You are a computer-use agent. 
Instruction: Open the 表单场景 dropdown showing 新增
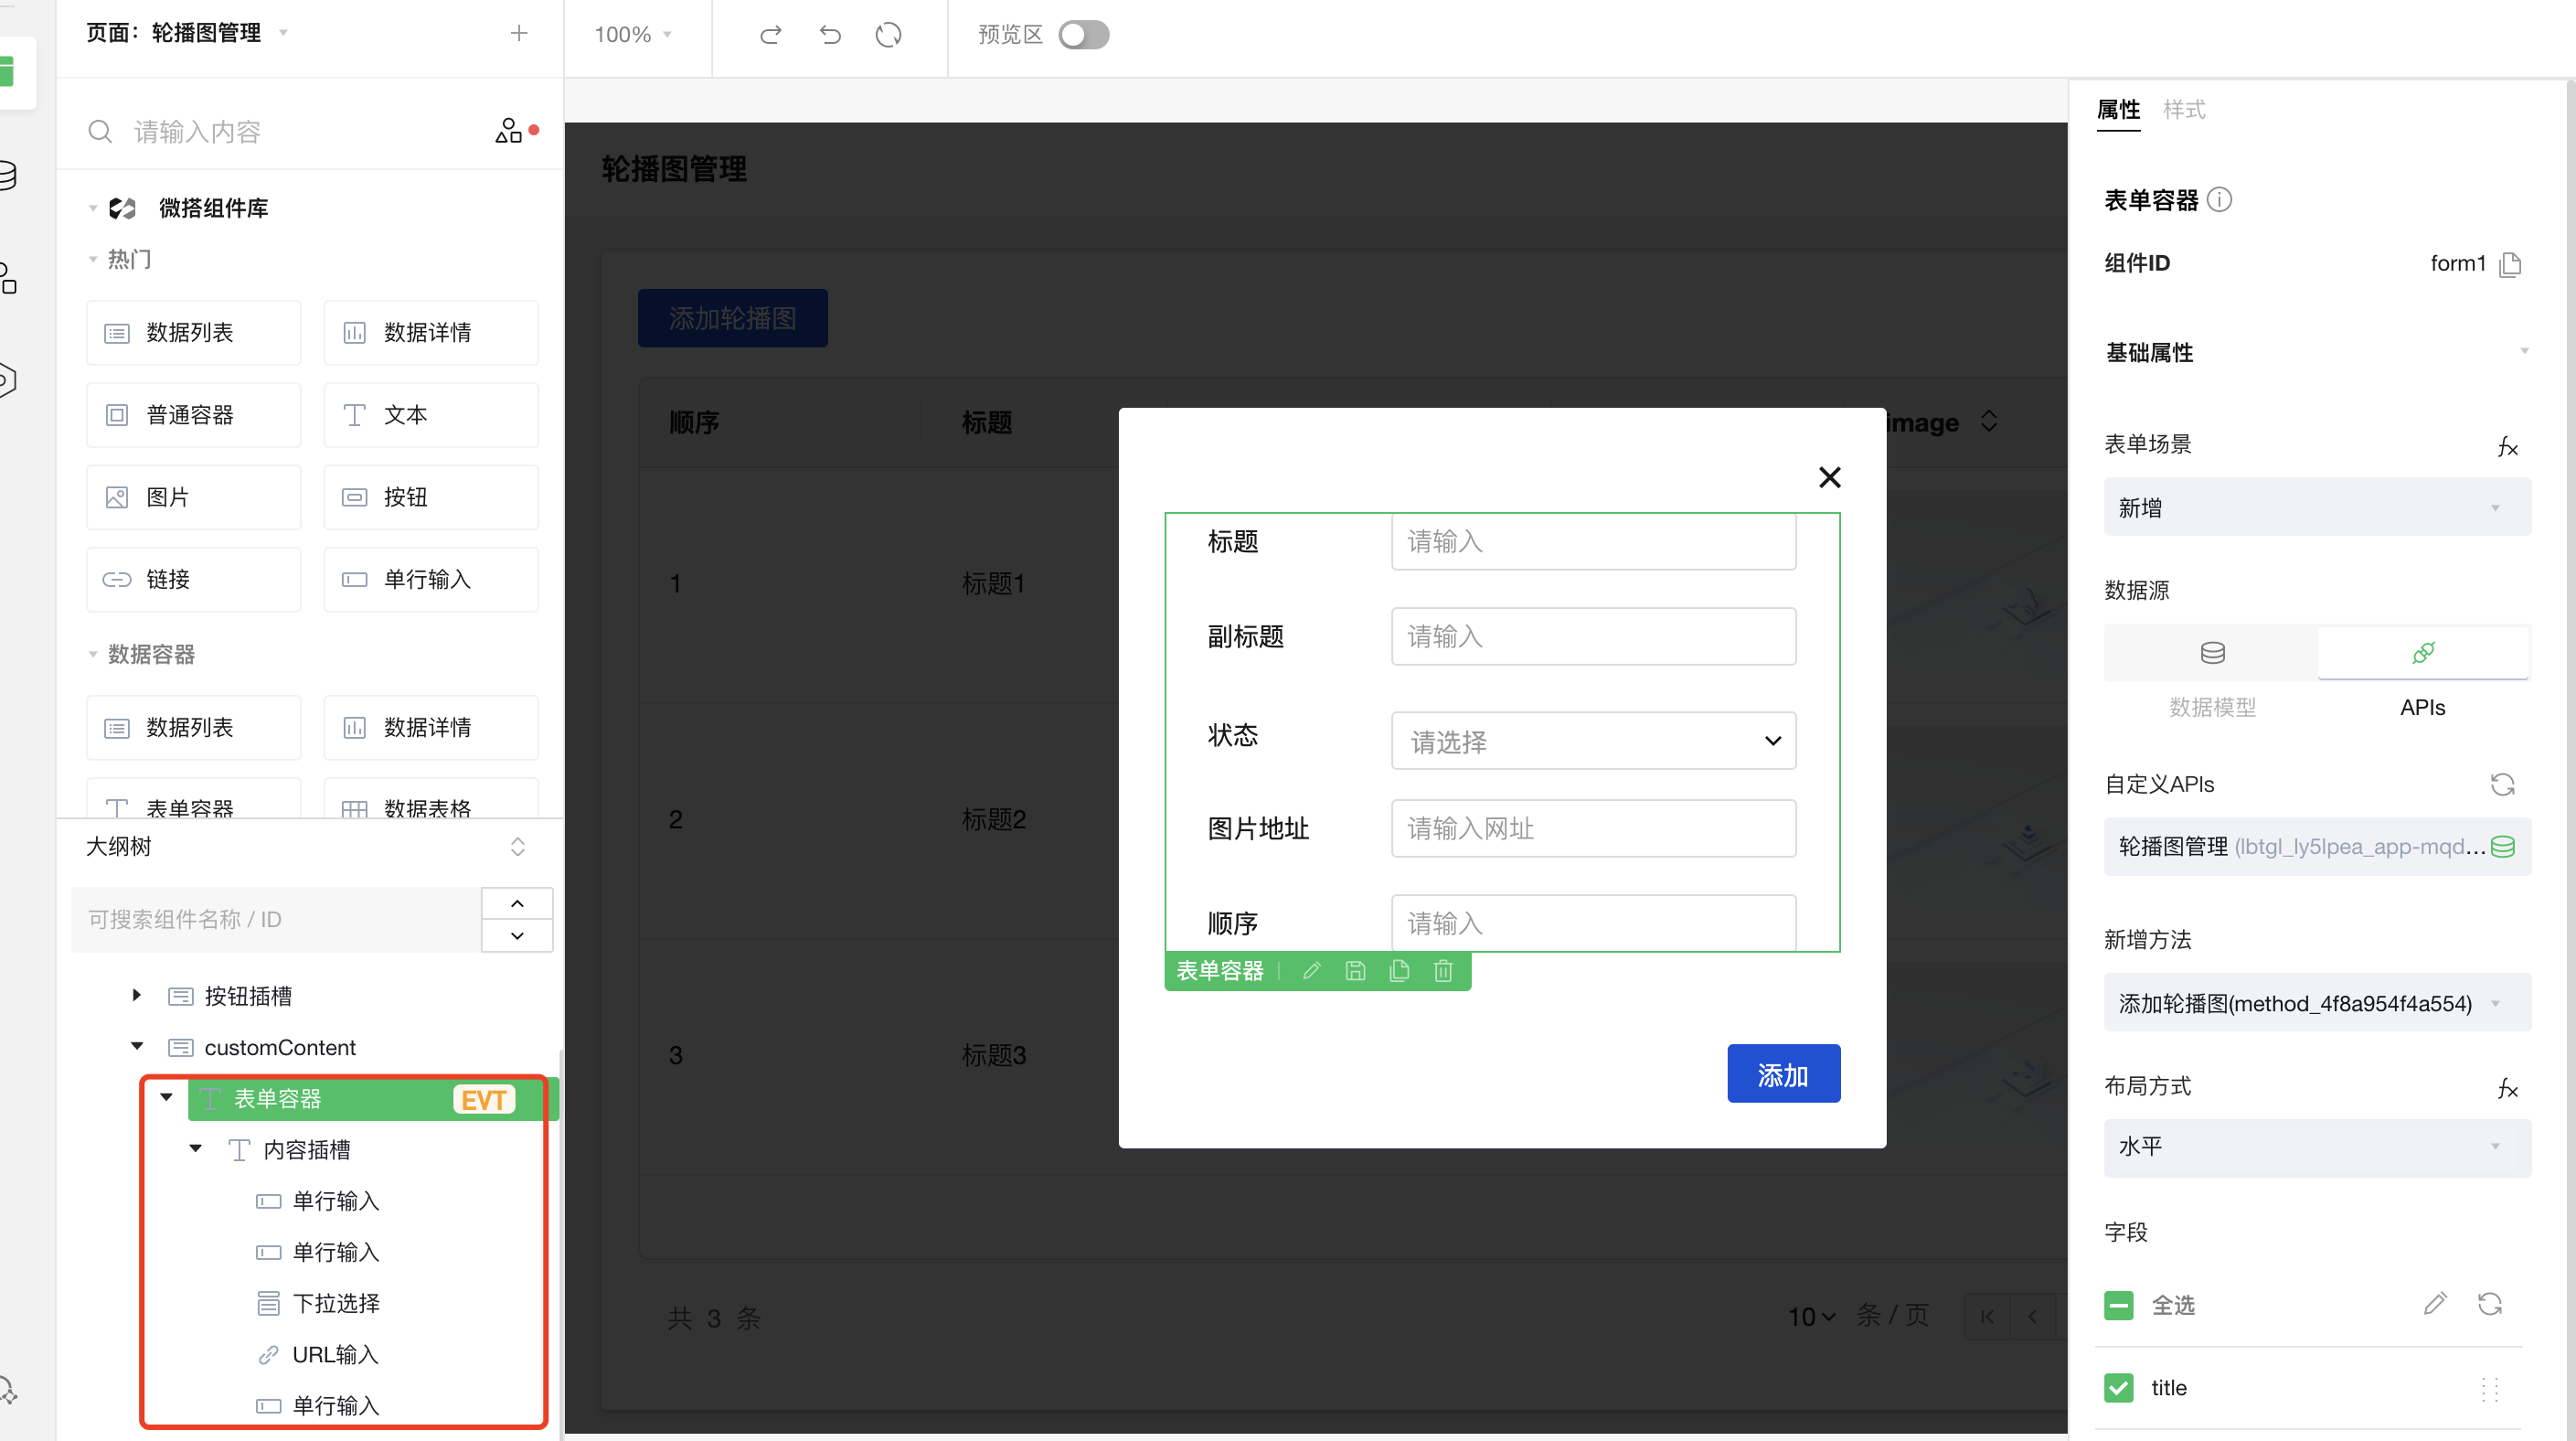2316,507
